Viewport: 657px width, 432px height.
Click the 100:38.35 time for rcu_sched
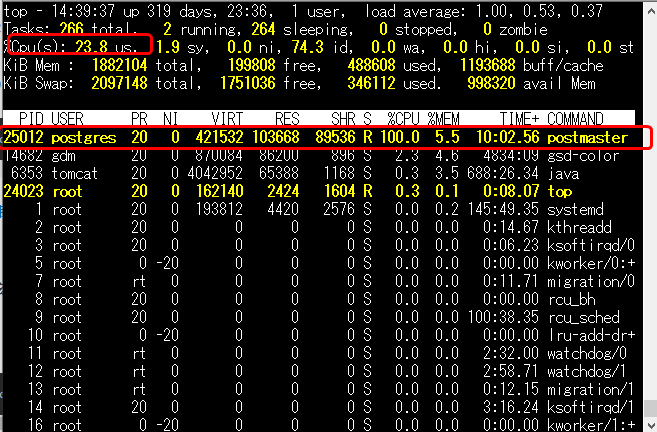(x=503, y=318)
